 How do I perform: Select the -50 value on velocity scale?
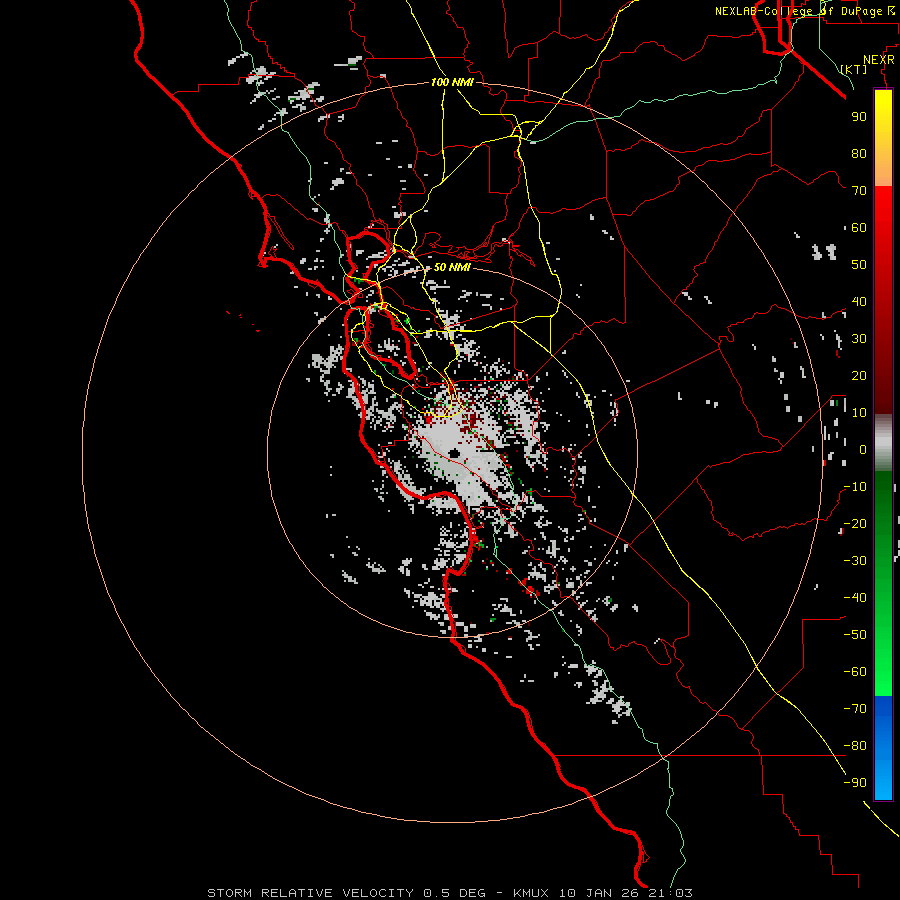click(x=855, y=635)
